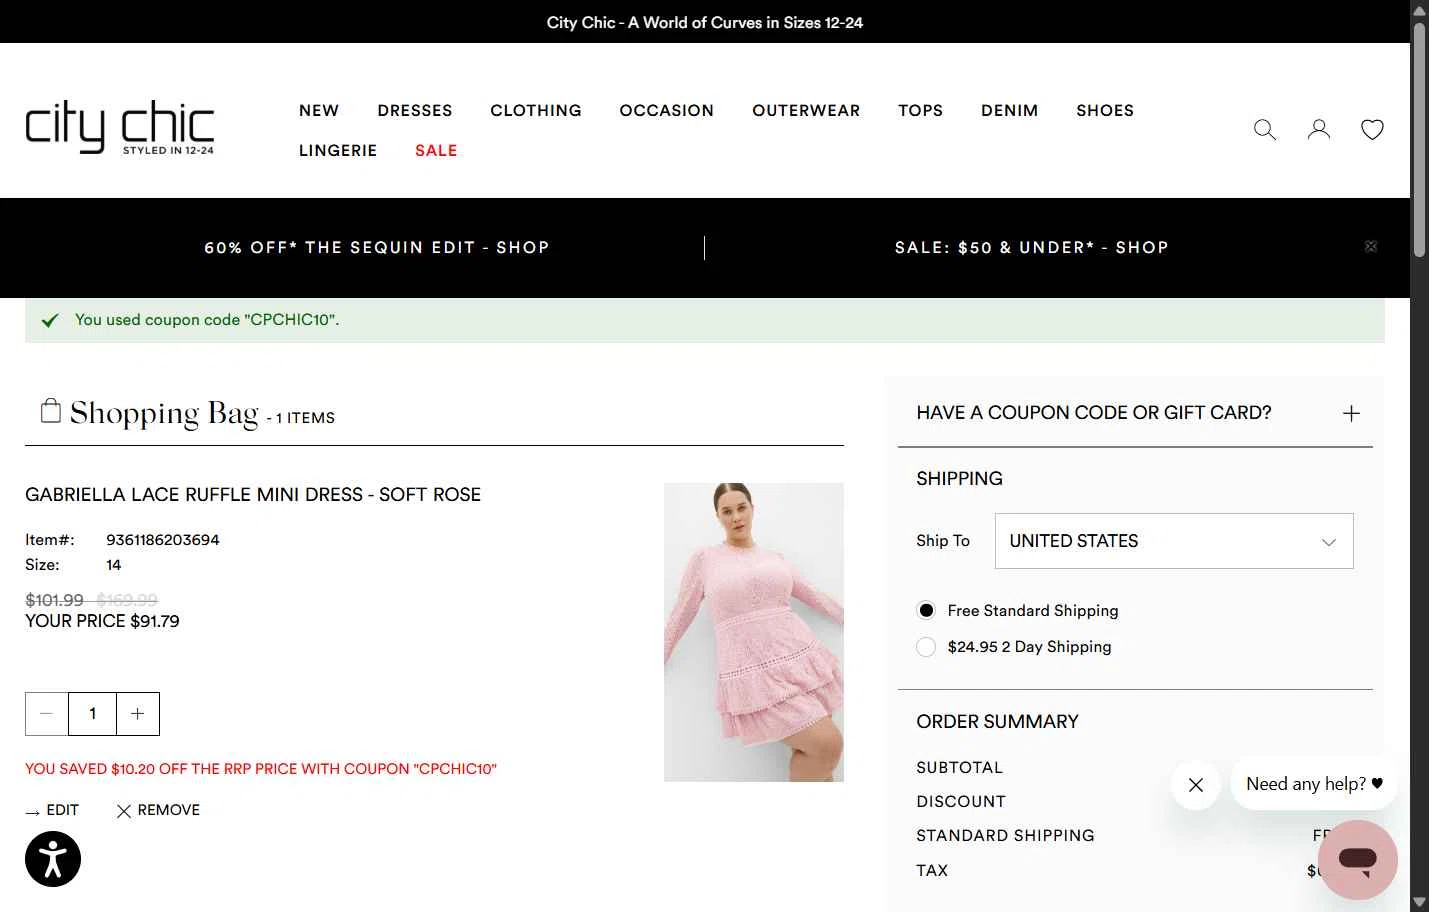Image resolution: width=1429 pixels, height=912 pixels.
Task: Open the wishlist heart icon
Action: [x=1372, y=130]
